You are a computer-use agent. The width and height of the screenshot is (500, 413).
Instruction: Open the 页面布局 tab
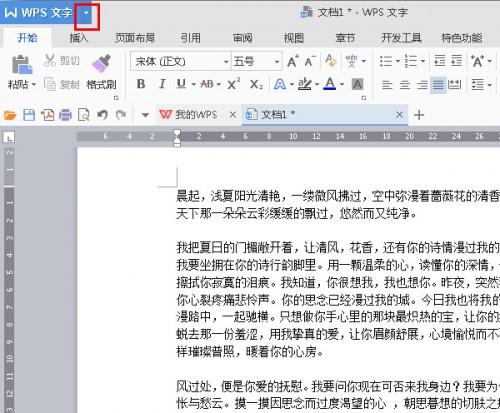pyautogui.click(x=135, y=38)
